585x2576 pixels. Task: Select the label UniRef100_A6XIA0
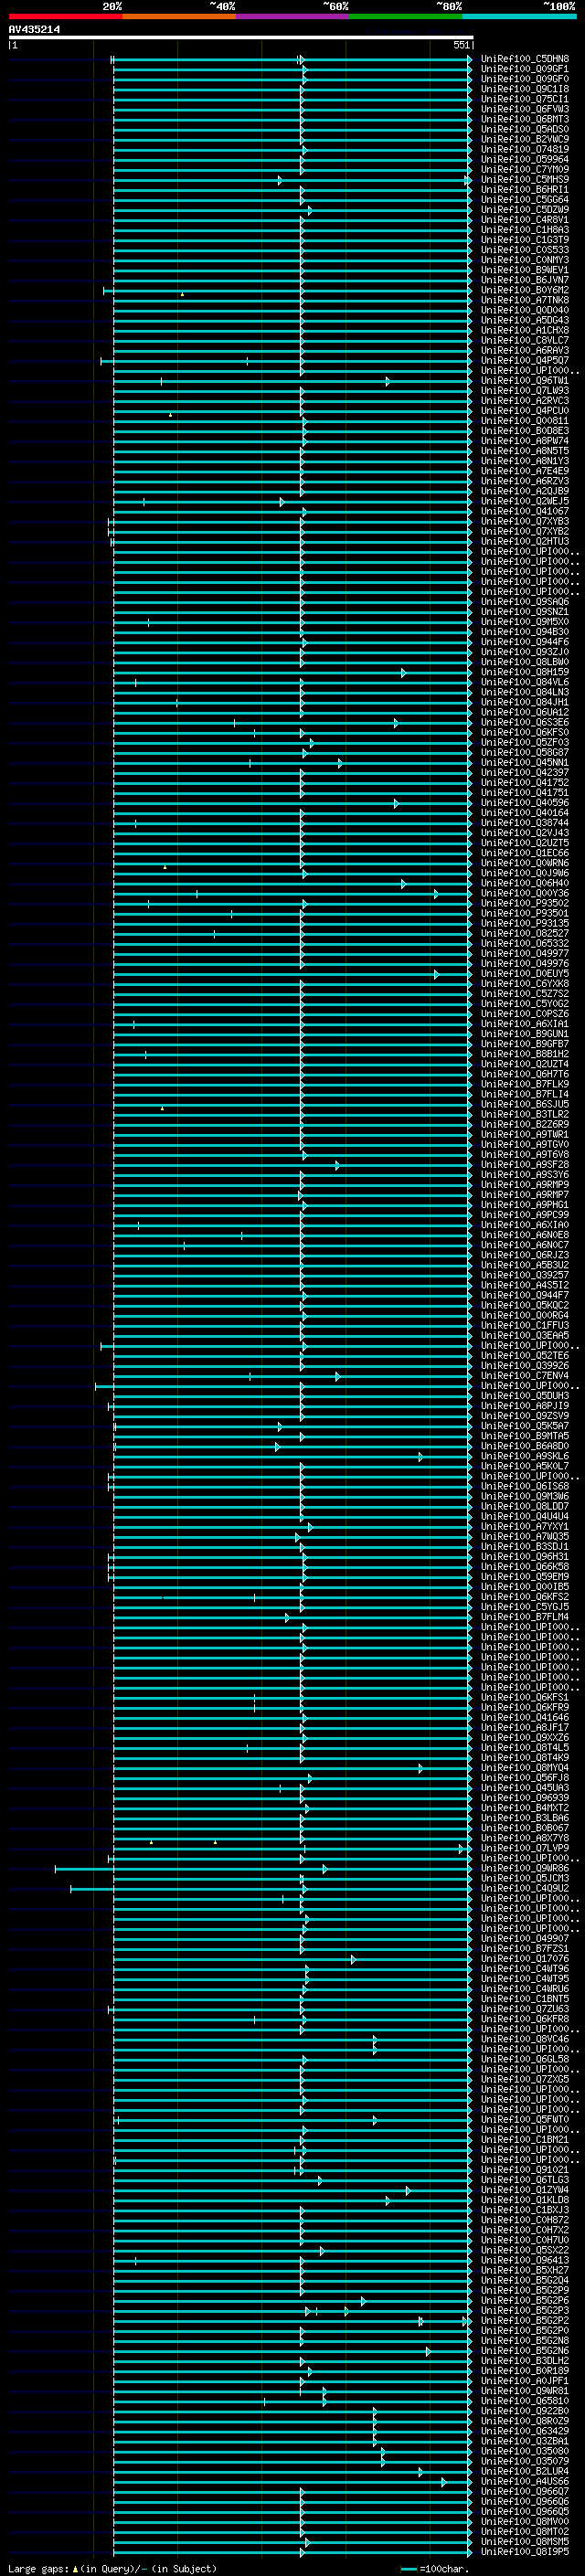(524, 1225)
